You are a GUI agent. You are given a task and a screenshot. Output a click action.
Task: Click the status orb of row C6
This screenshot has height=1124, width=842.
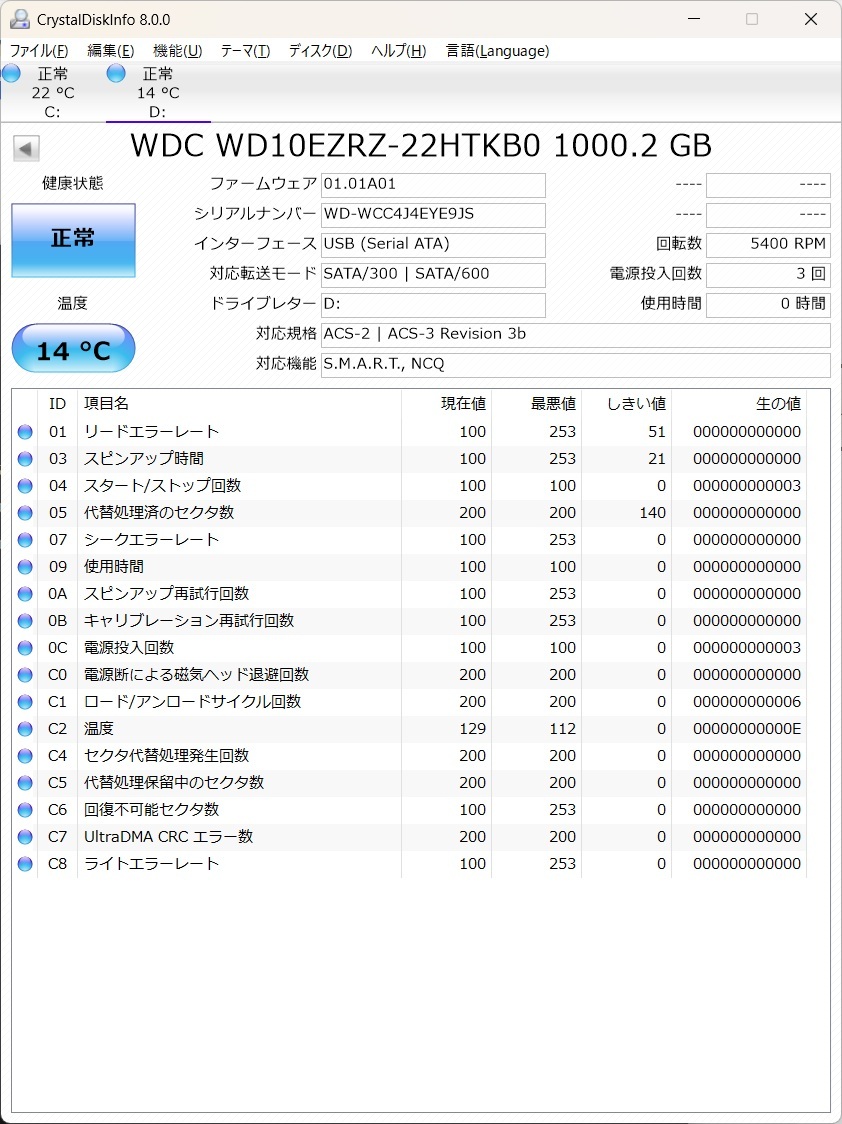click(25, 810)
